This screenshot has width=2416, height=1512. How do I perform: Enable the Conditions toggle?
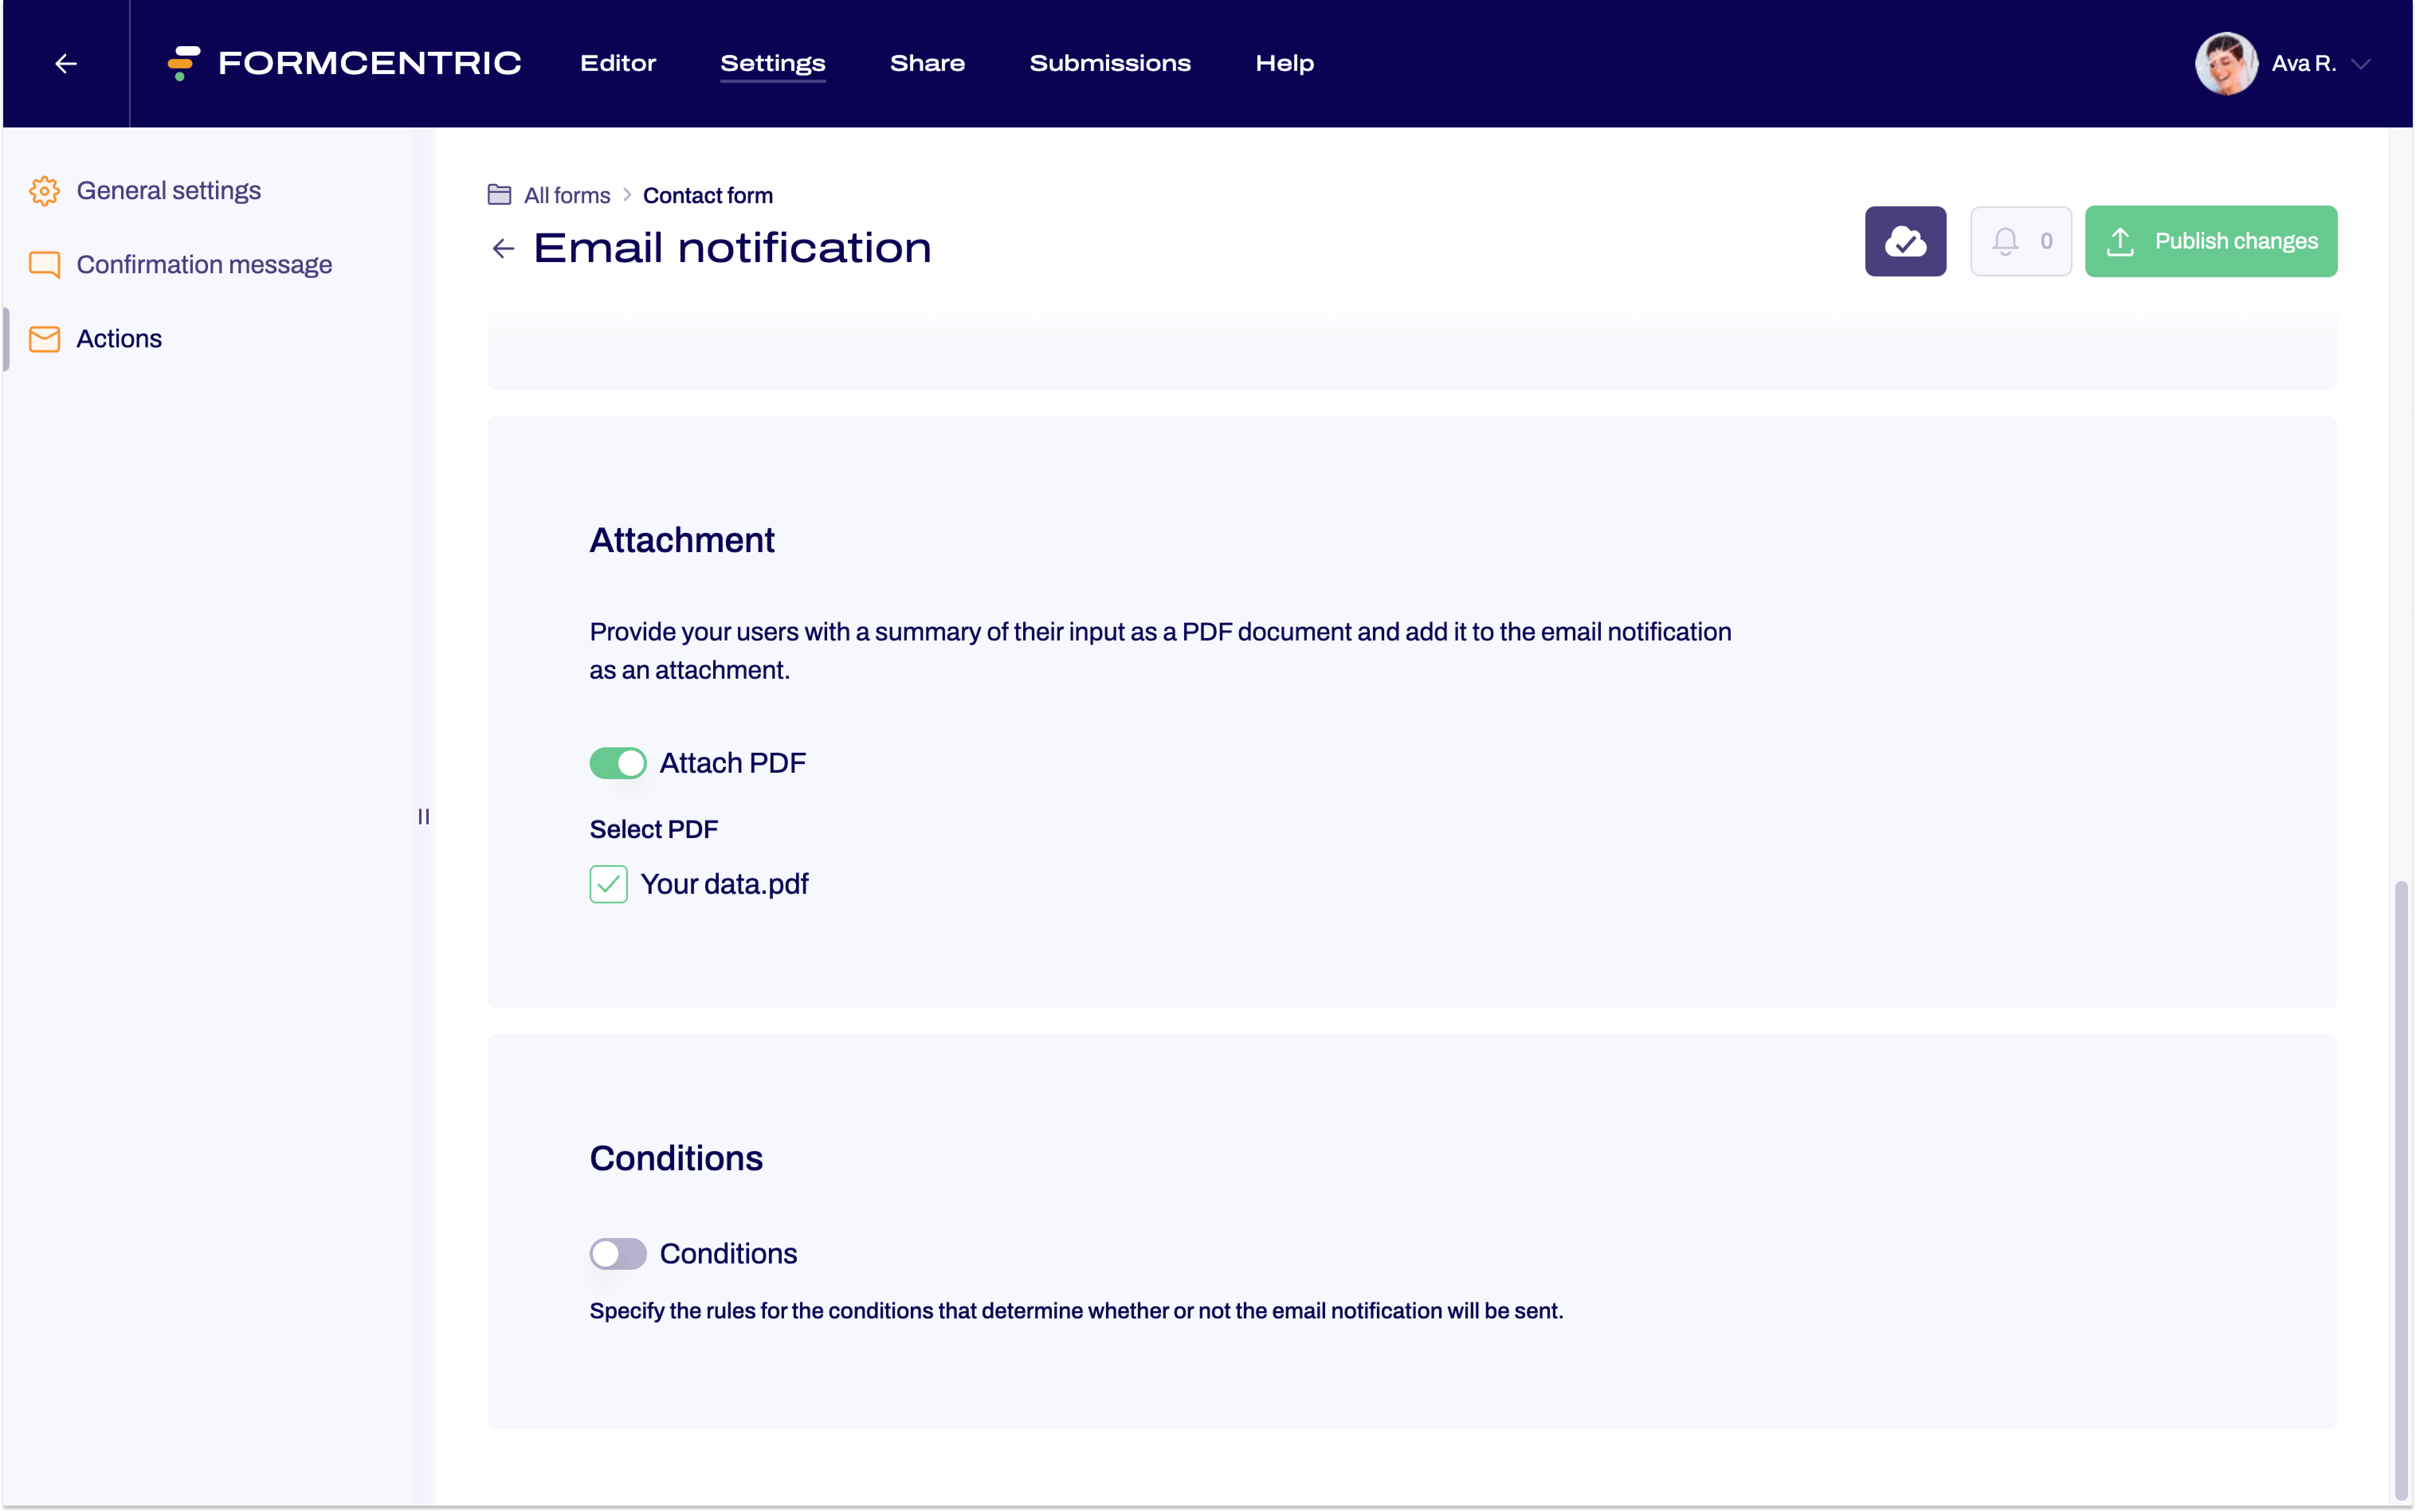click(x=618, y=1253)
